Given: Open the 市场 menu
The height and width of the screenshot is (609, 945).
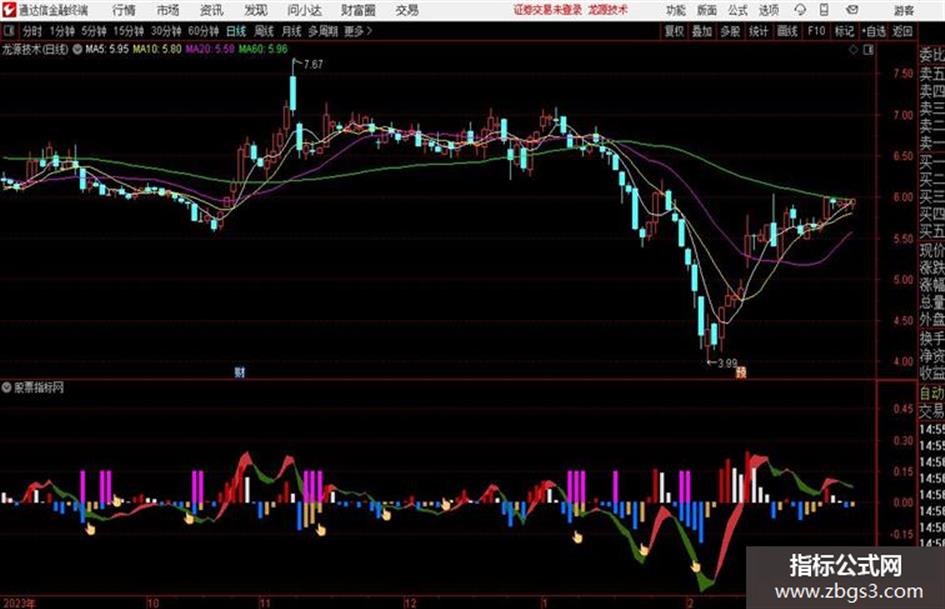Looking at the screenshot, I should pos(168,10).
